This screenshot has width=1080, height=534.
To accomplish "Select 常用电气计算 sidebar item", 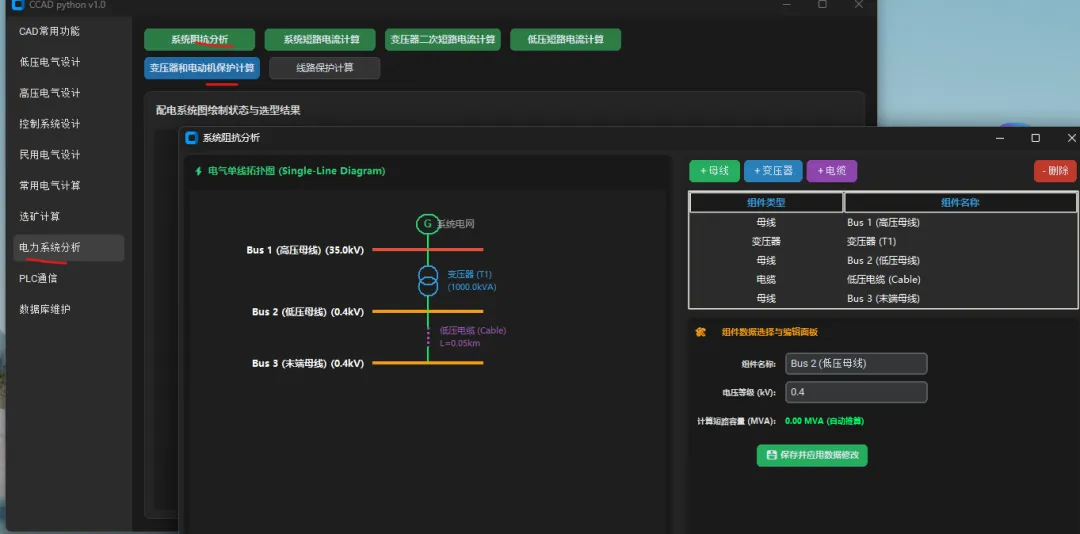I will pos(50,185).
